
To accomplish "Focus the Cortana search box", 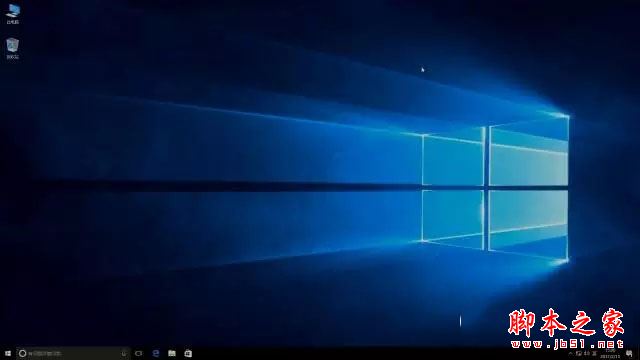I will coord(73,353).
